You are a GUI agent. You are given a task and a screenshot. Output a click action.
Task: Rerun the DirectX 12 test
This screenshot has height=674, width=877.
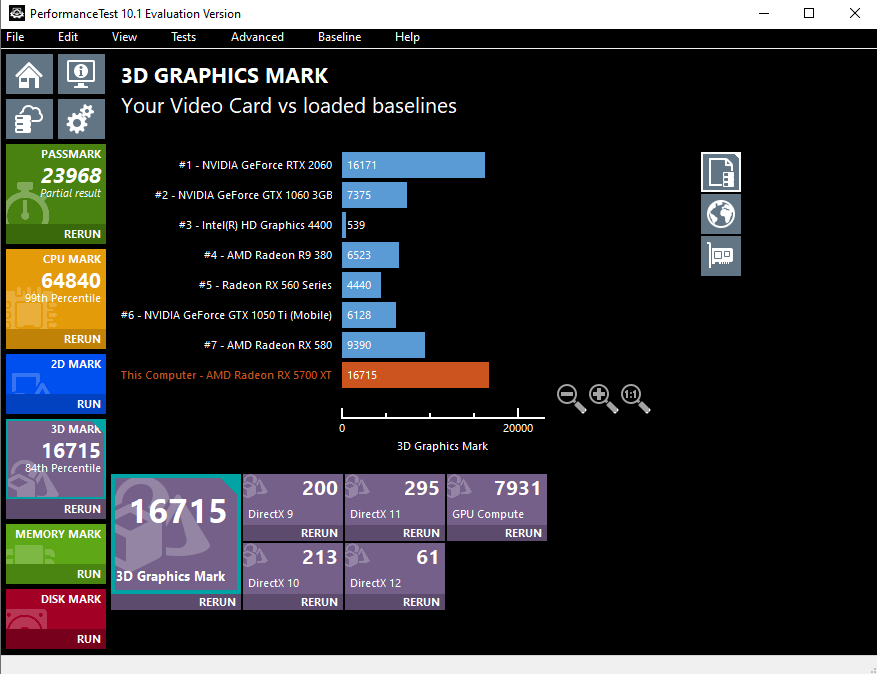(x=421, y=602)
